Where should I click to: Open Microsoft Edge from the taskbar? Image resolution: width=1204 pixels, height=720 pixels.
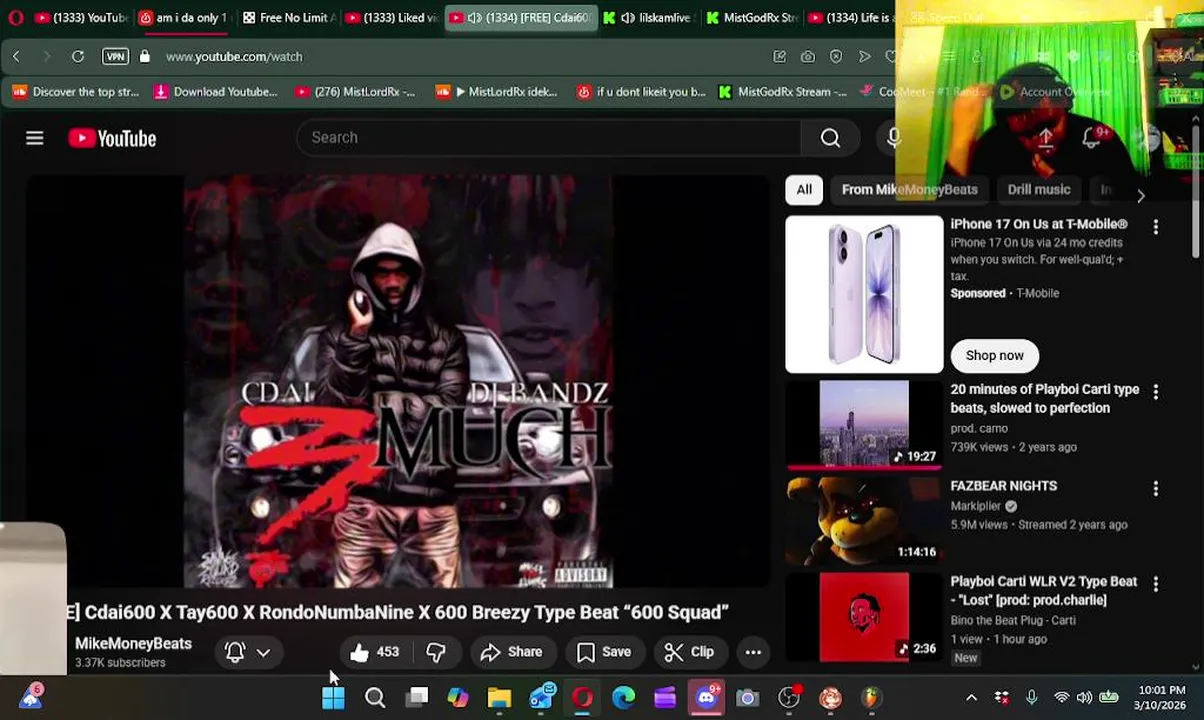pos(623,698)
